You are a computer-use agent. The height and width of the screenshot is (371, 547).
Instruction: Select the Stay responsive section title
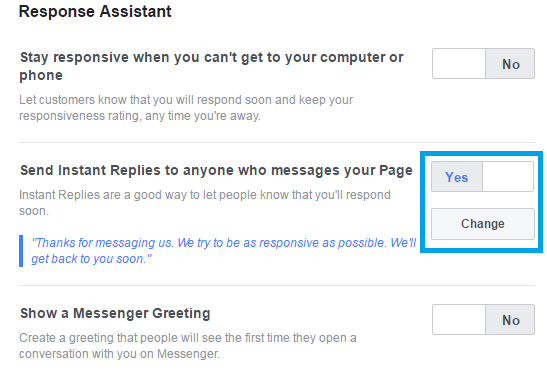pos(211,66)
